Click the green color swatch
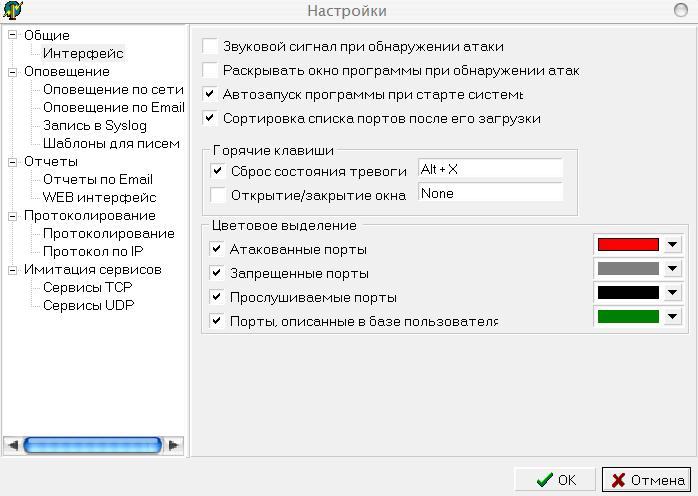The height and width of the screenshot is (496, 698). click(x=628, y=317)
